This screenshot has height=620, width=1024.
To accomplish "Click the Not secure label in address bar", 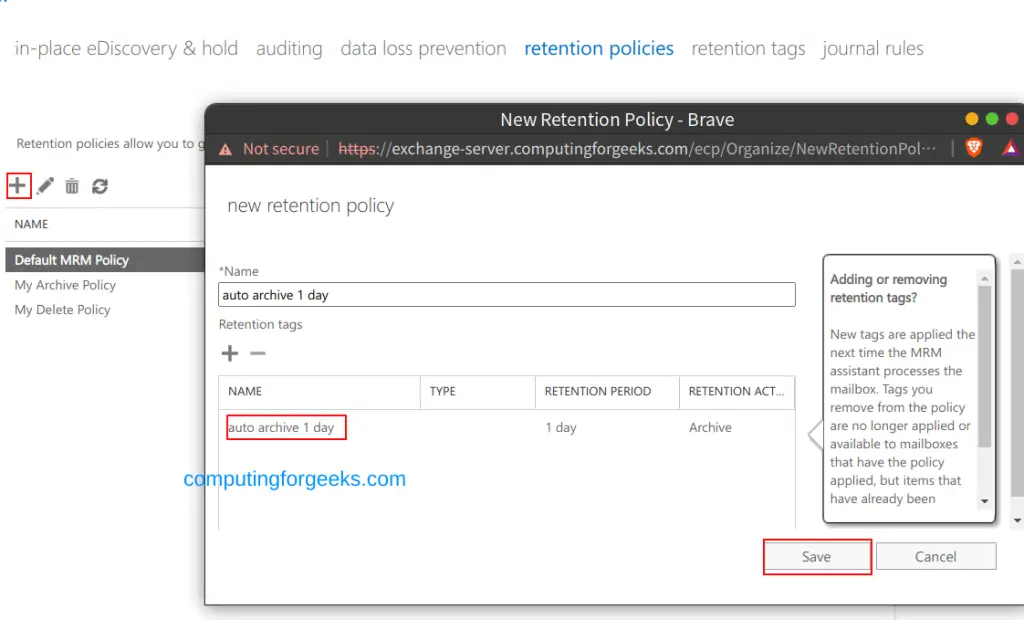I will (281, 149).
